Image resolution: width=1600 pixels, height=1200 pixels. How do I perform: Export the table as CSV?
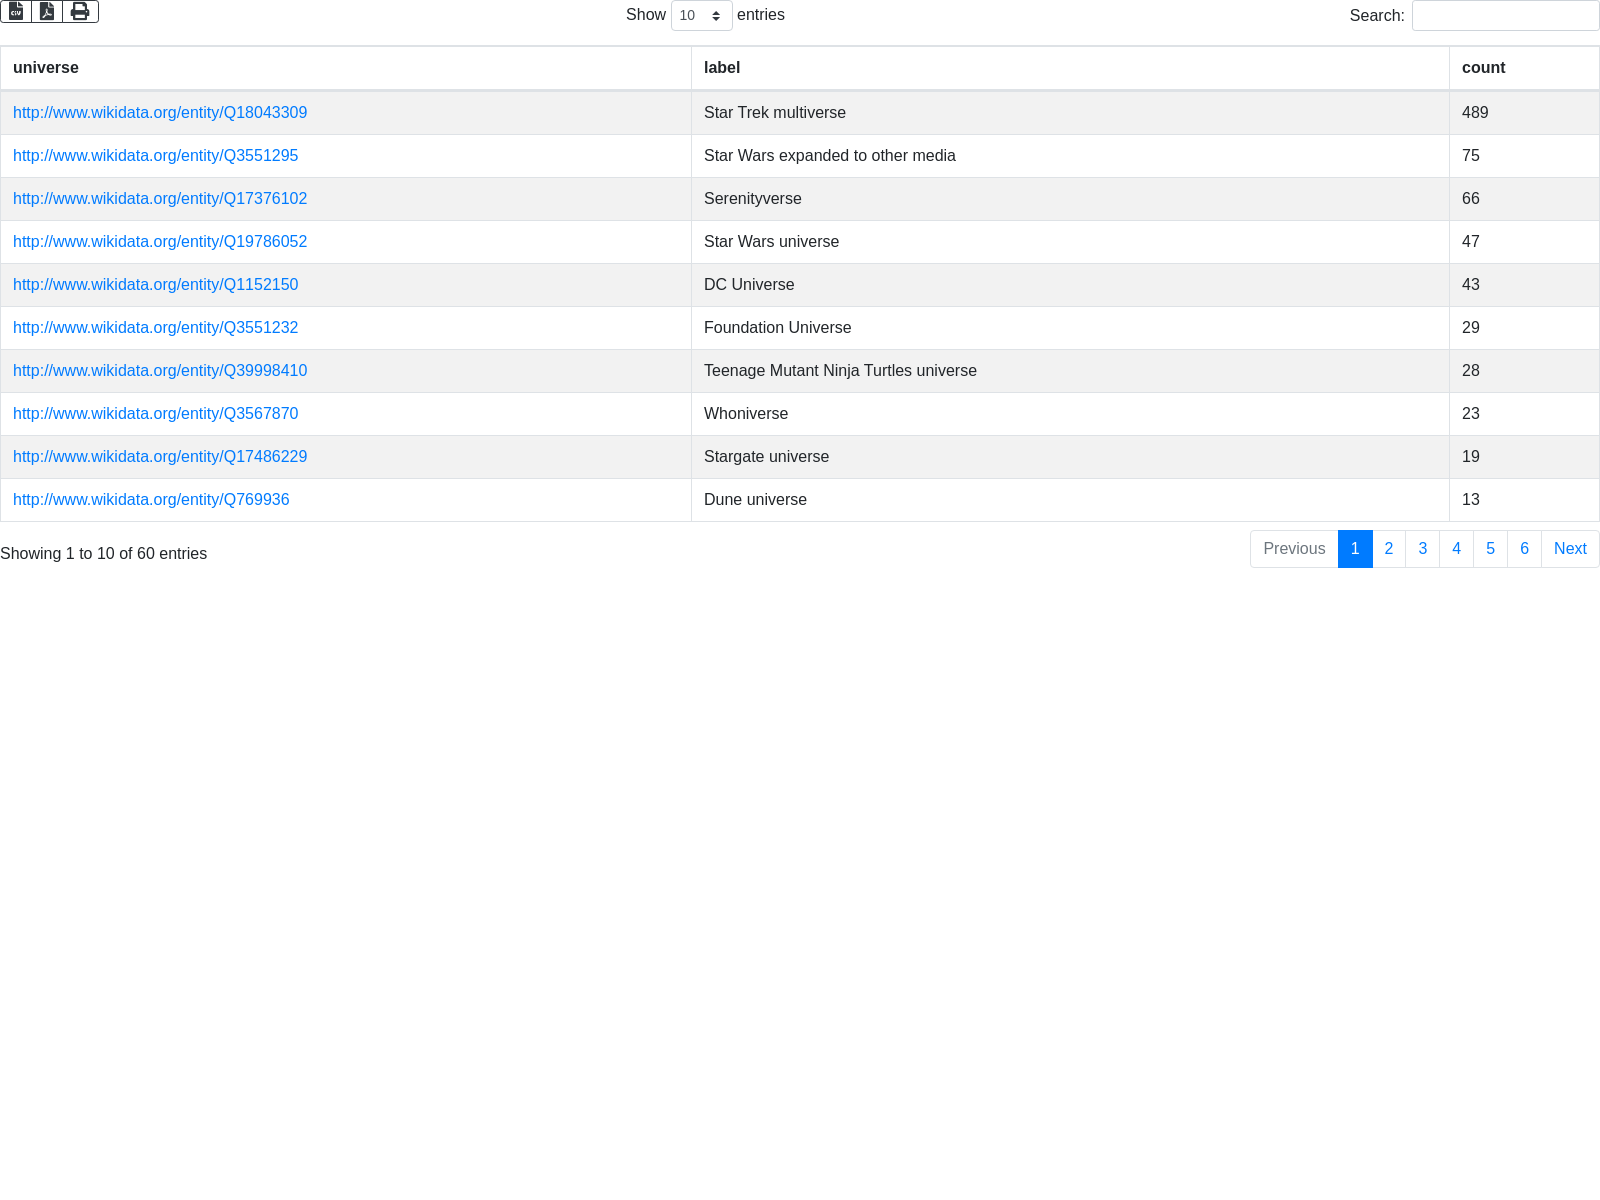coord(16,11)
